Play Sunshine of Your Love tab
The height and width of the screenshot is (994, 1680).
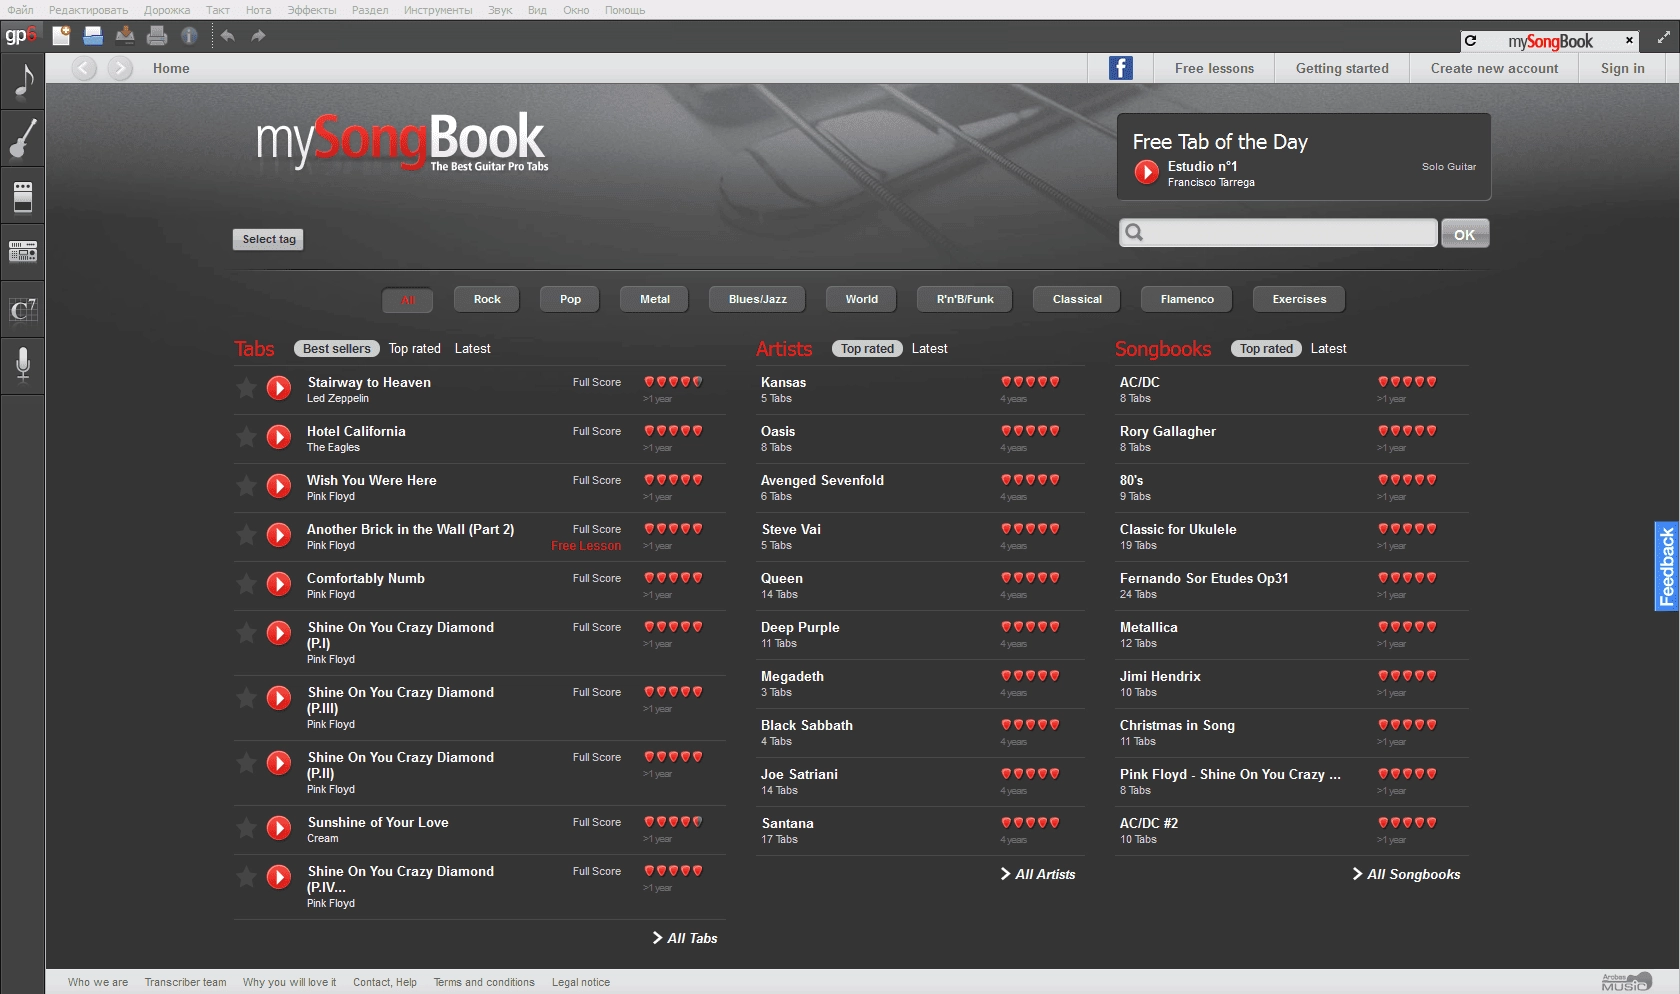point(279,828)
